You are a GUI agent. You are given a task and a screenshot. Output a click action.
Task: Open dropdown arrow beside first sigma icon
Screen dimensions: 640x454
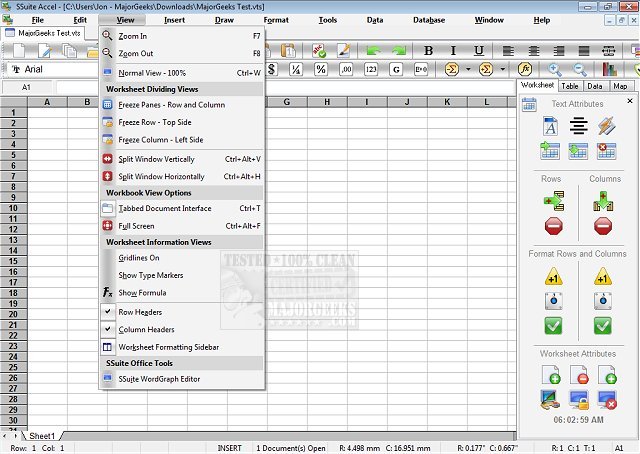coord(468,69)
